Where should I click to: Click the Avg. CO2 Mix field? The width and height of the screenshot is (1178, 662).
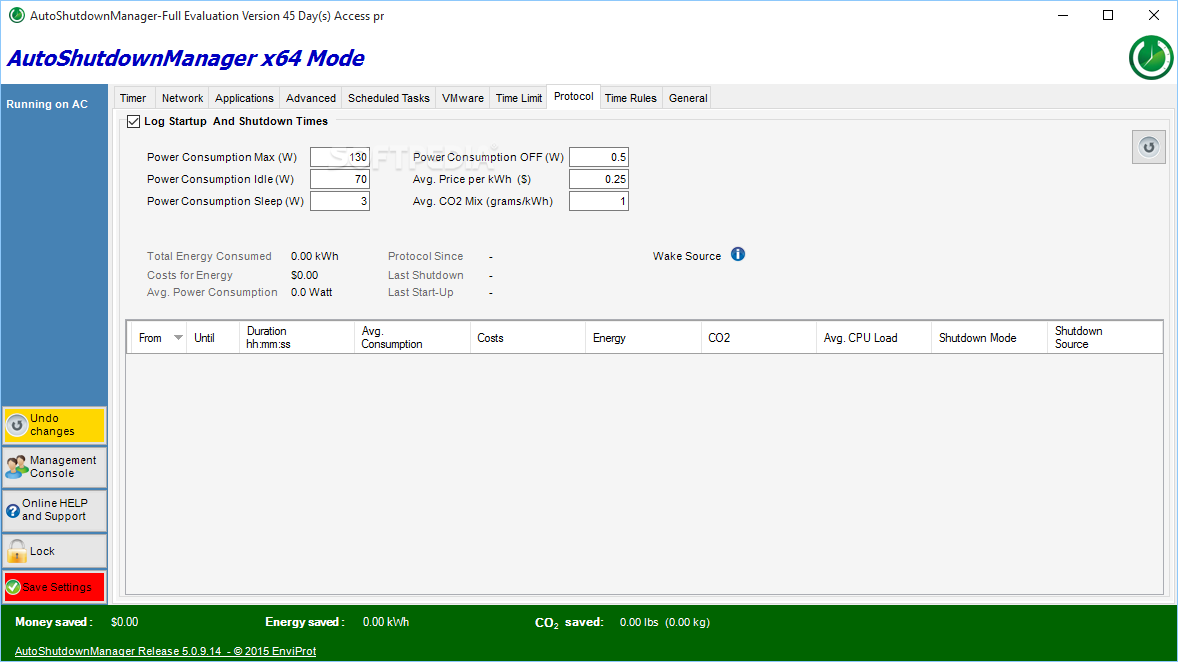click(x=599, y=201)
